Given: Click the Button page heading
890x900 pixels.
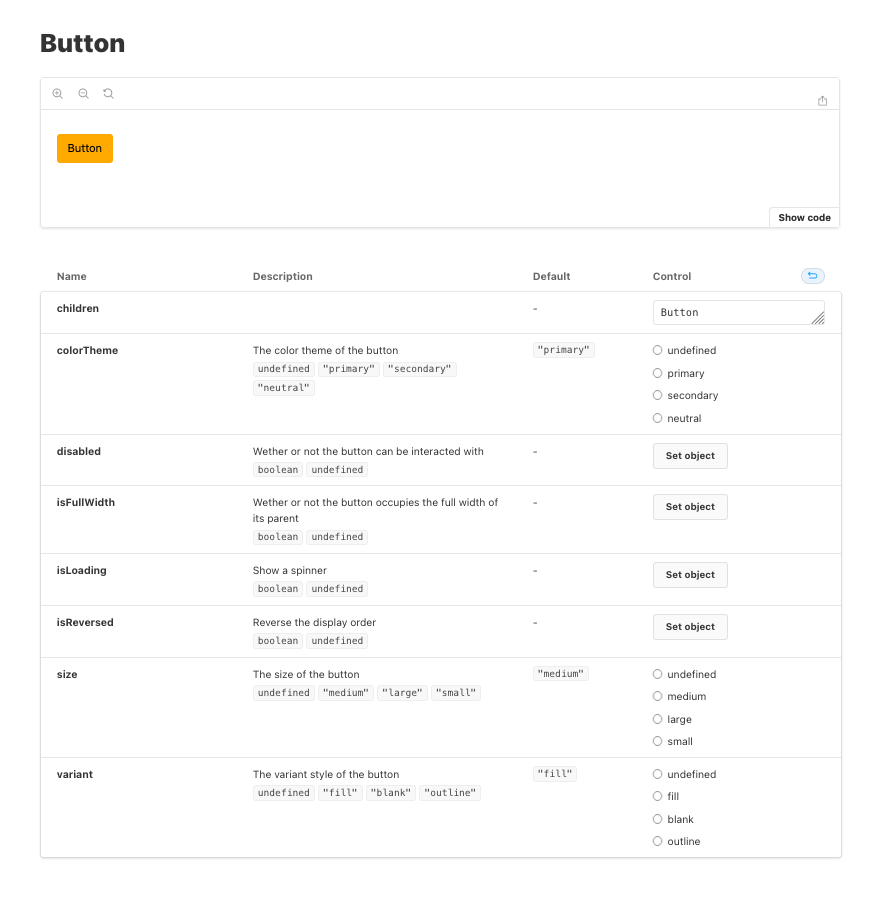Looking at the screenshot, I should click(x=83, y=44).
